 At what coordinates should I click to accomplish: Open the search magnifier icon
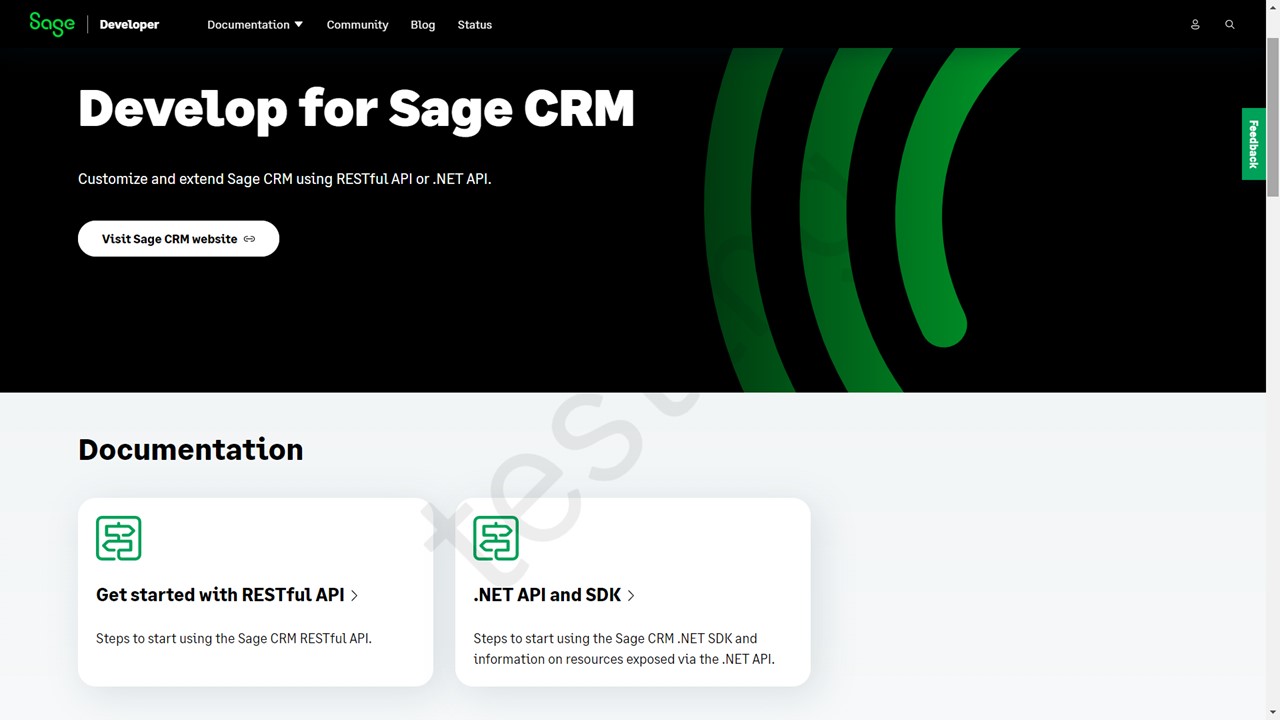tap(1229, 24)
